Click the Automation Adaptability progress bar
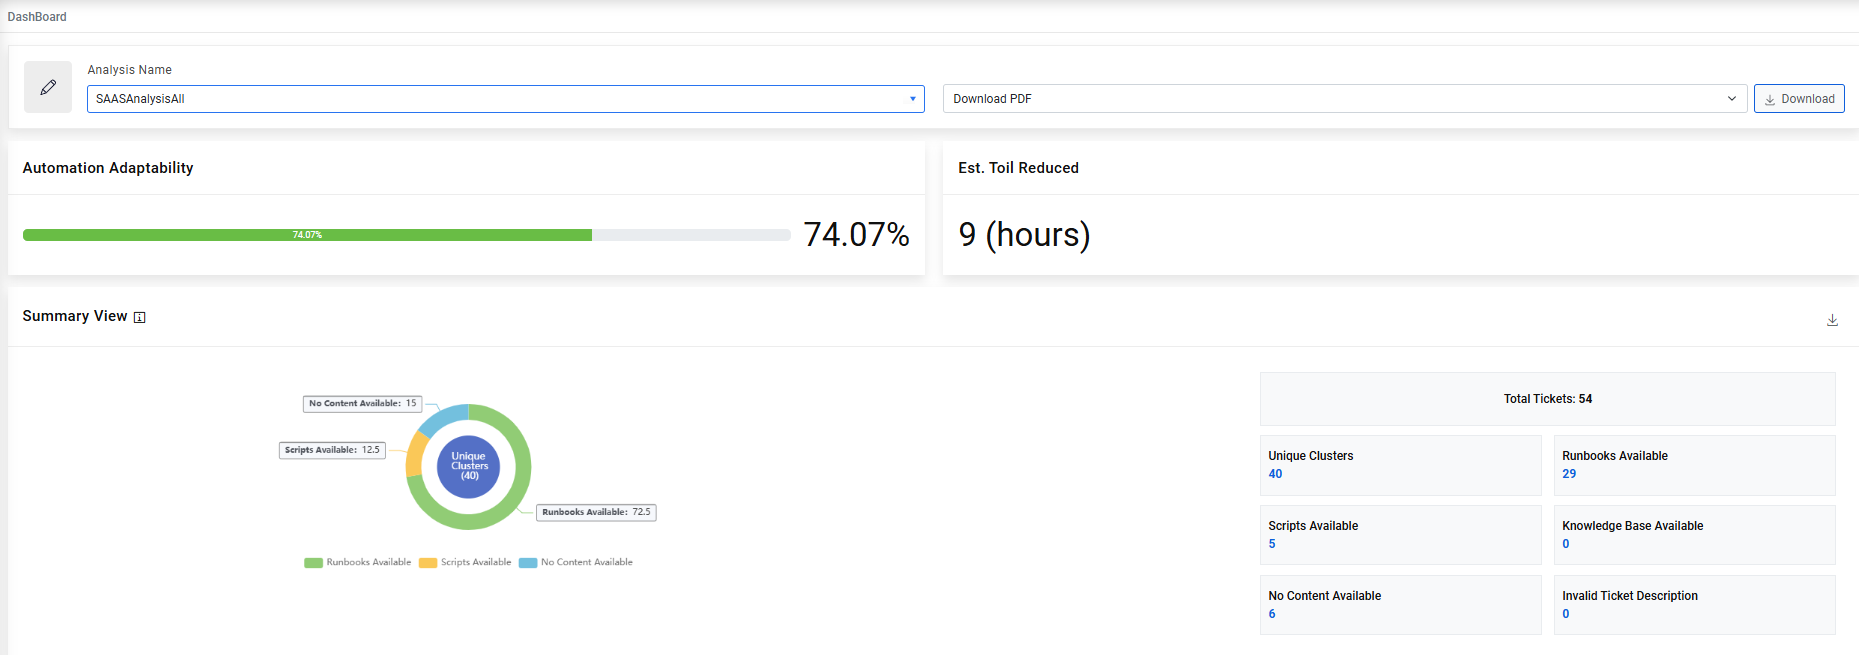This screenshot has width=1859, height=655. pos(406,235)
